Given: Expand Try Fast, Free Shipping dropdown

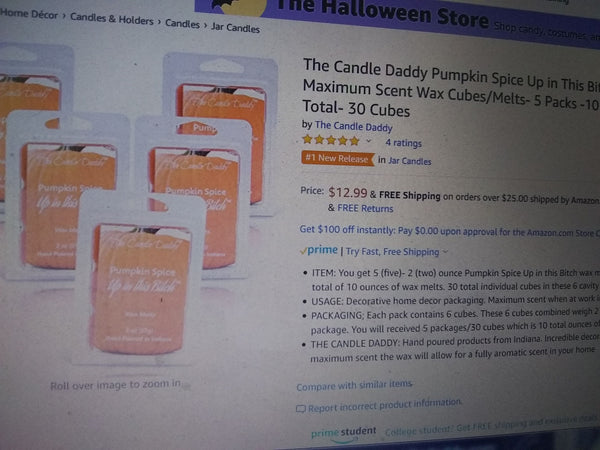Looking at the screenshot, I should coord(396,251).
